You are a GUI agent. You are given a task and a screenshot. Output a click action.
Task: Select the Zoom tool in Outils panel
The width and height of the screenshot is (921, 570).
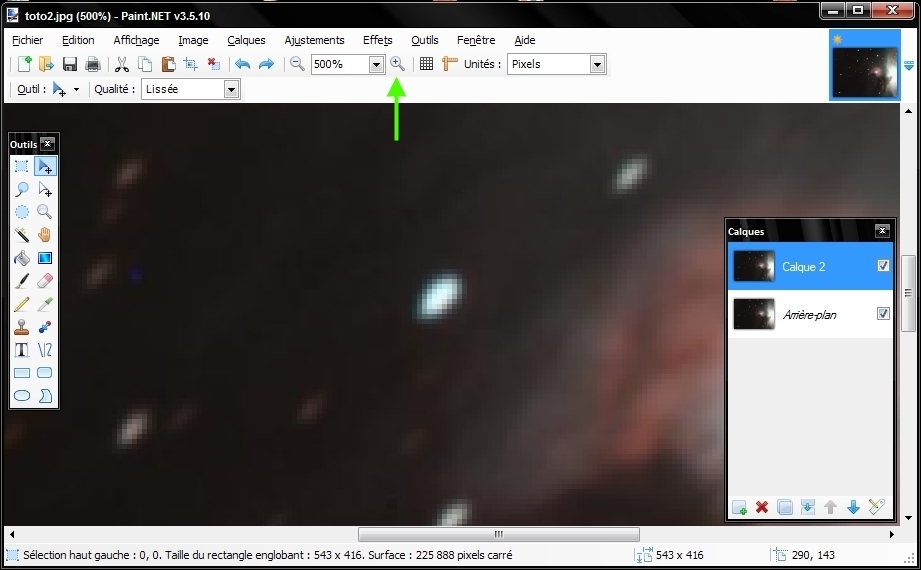(45, 212)
